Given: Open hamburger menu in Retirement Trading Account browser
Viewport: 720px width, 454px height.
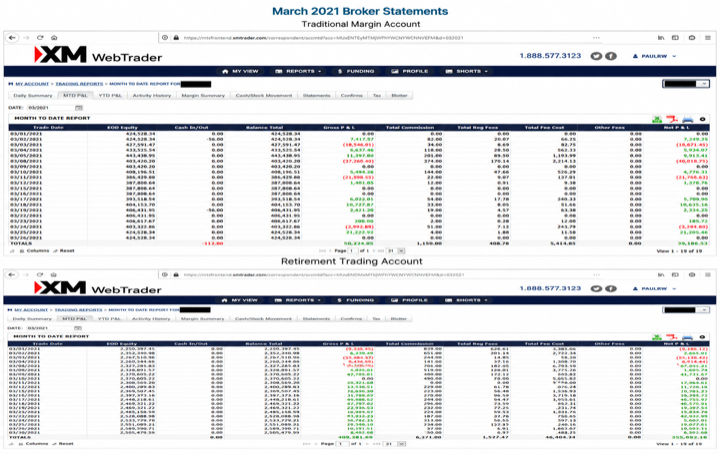Looking at the screenshot, I should 708,275.
